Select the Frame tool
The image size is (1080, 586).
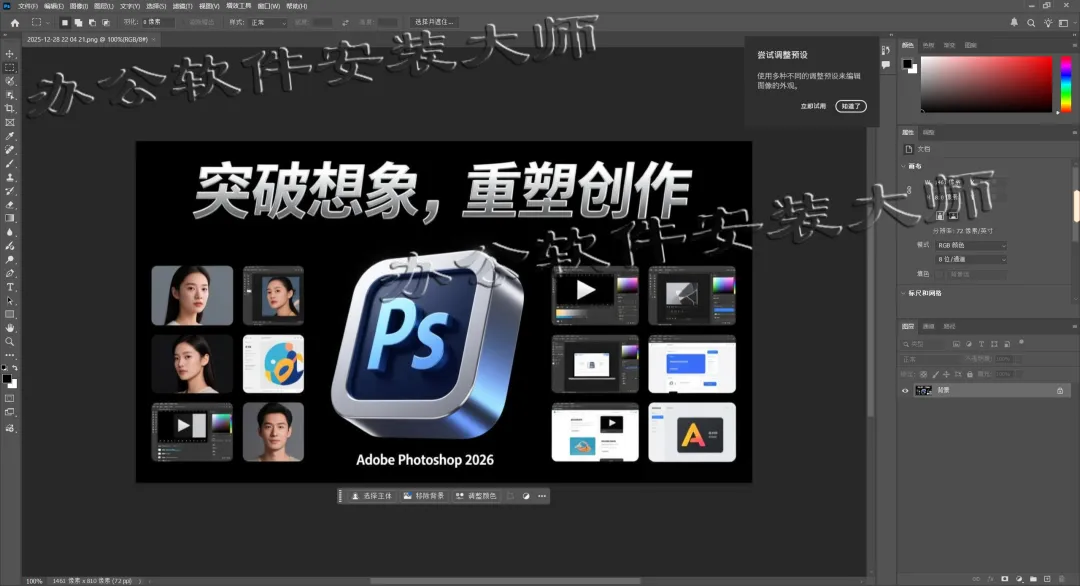(10, 123)
